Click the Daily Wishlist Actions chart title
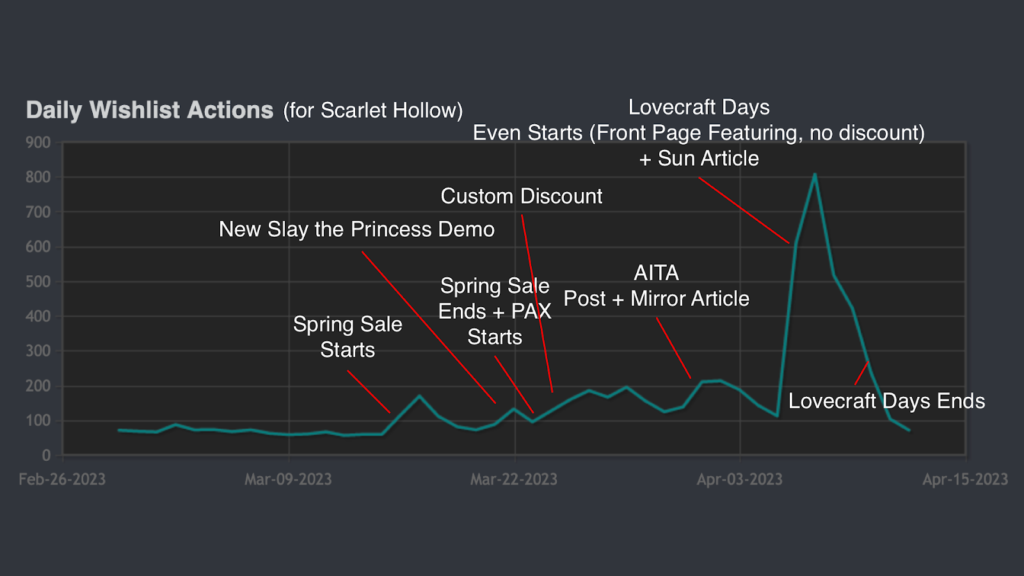 (x=149, y=110)
